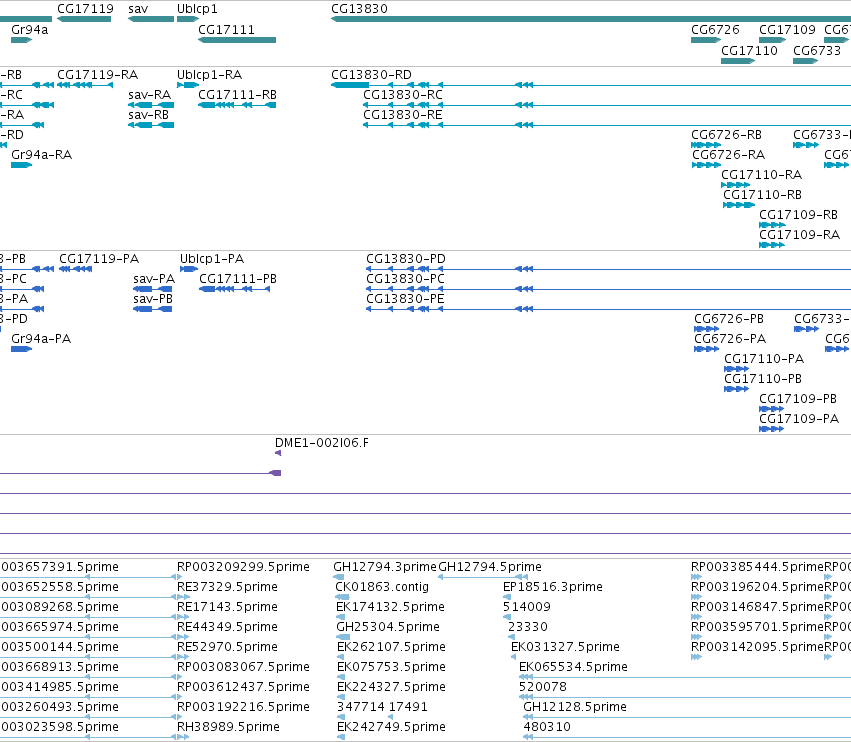Open protein CG17109-PB

pyautogui.click(x=798, y=398)
